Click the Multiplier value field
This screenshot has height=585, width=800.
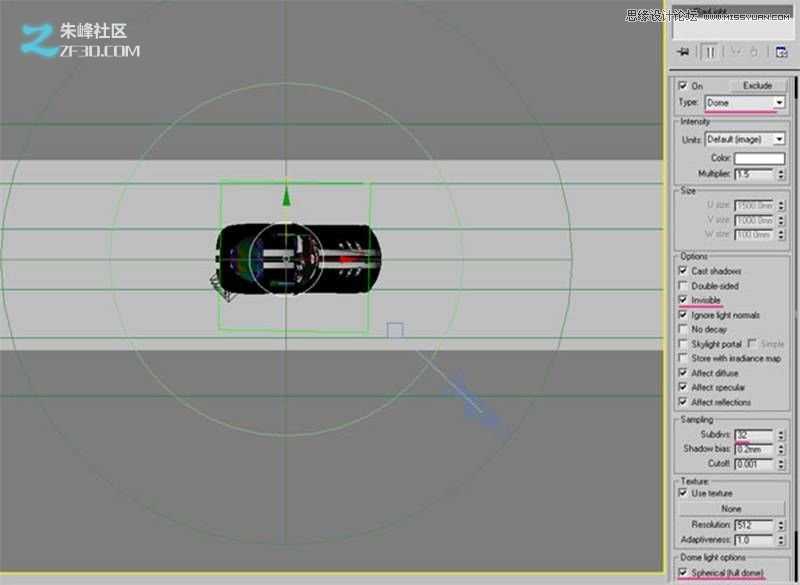pos(755,174)
